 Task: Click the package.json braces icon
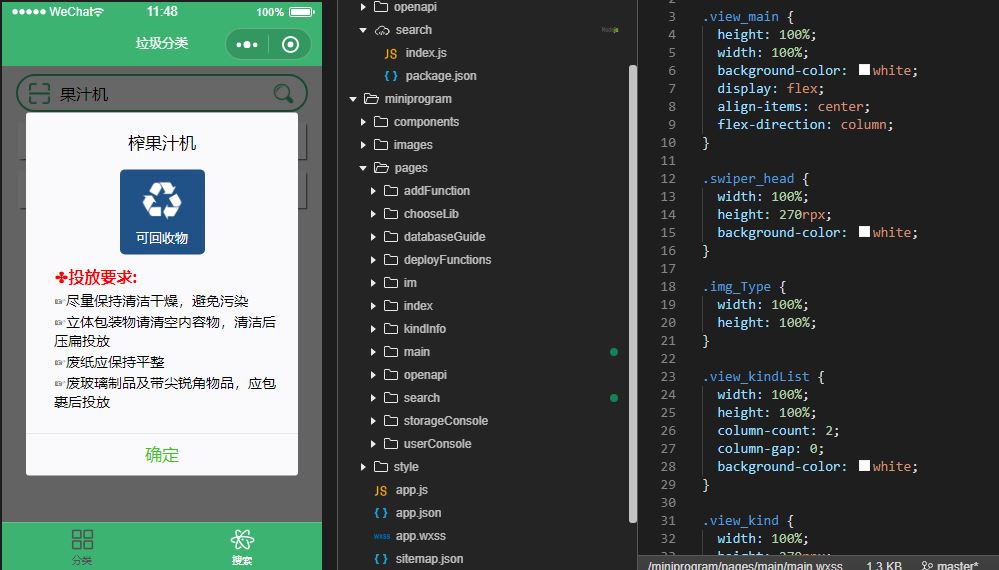pyautogui.click(x=391, y=76)
